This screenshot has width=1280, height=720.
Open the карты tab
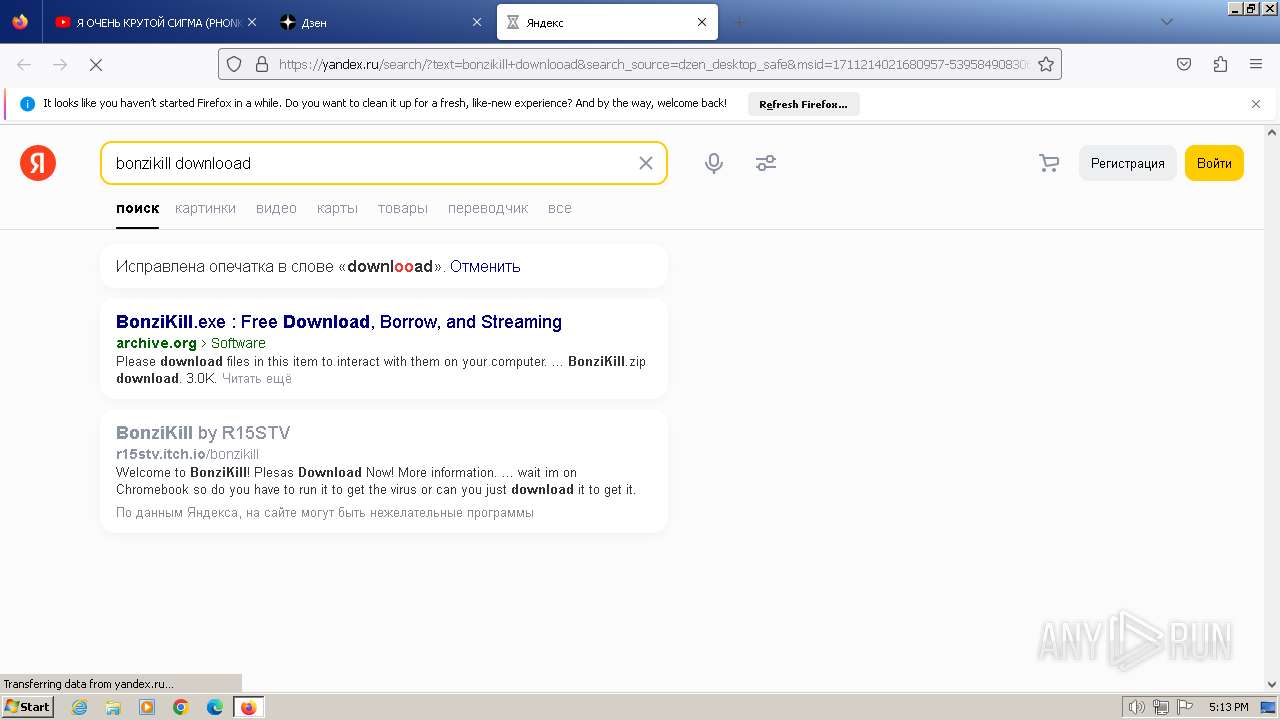pyautogui.click(x=337, y=208)
